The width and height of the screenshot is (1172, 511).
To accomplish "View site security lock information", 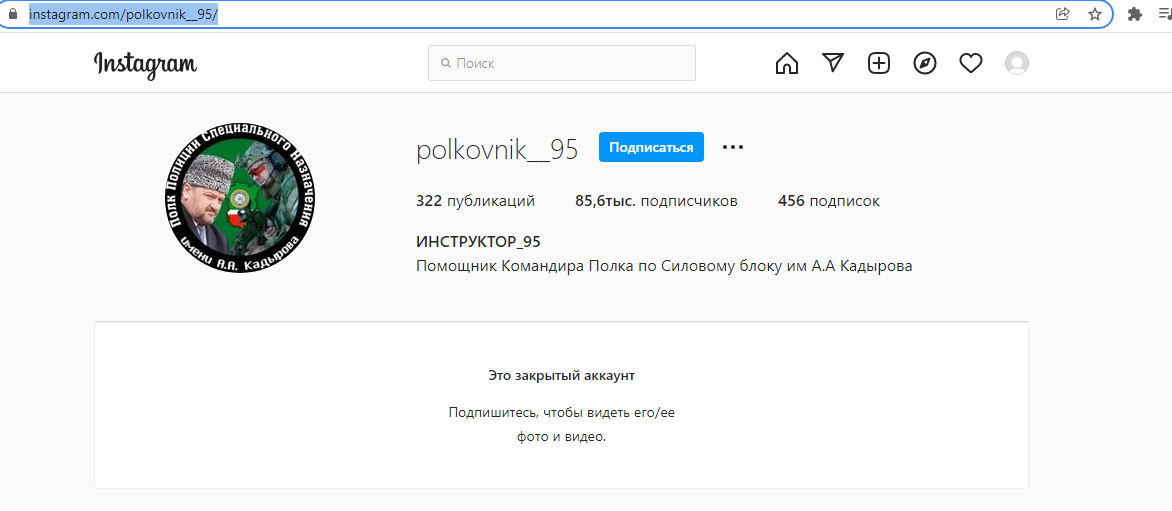I will click(11, 14).
